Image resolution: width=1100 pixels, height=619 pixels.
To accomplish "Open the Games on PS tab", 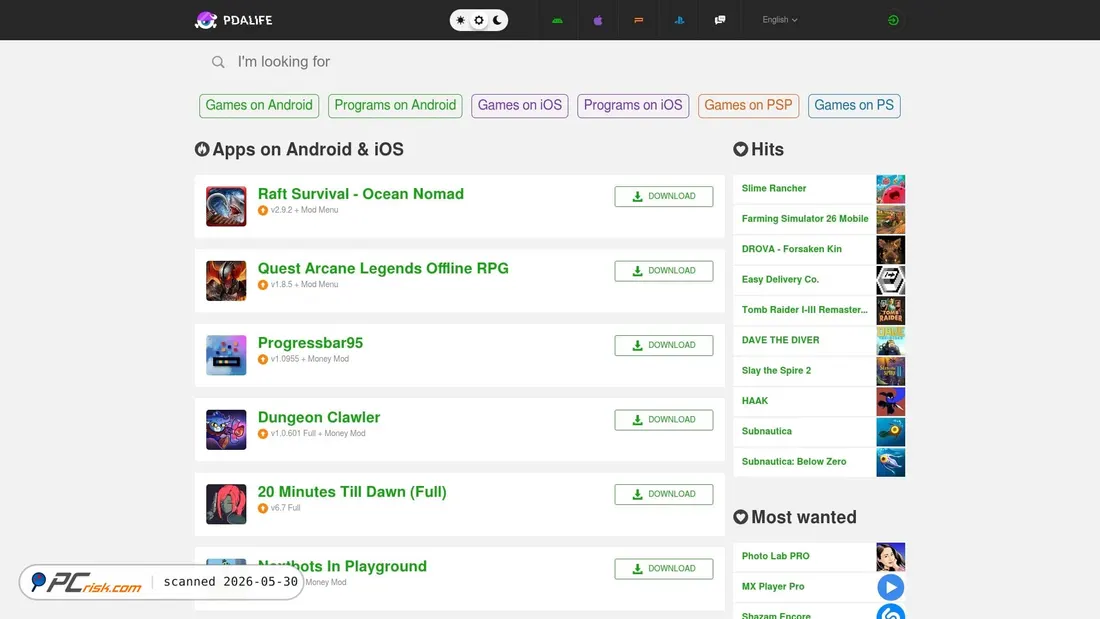I will pos(854,105).
